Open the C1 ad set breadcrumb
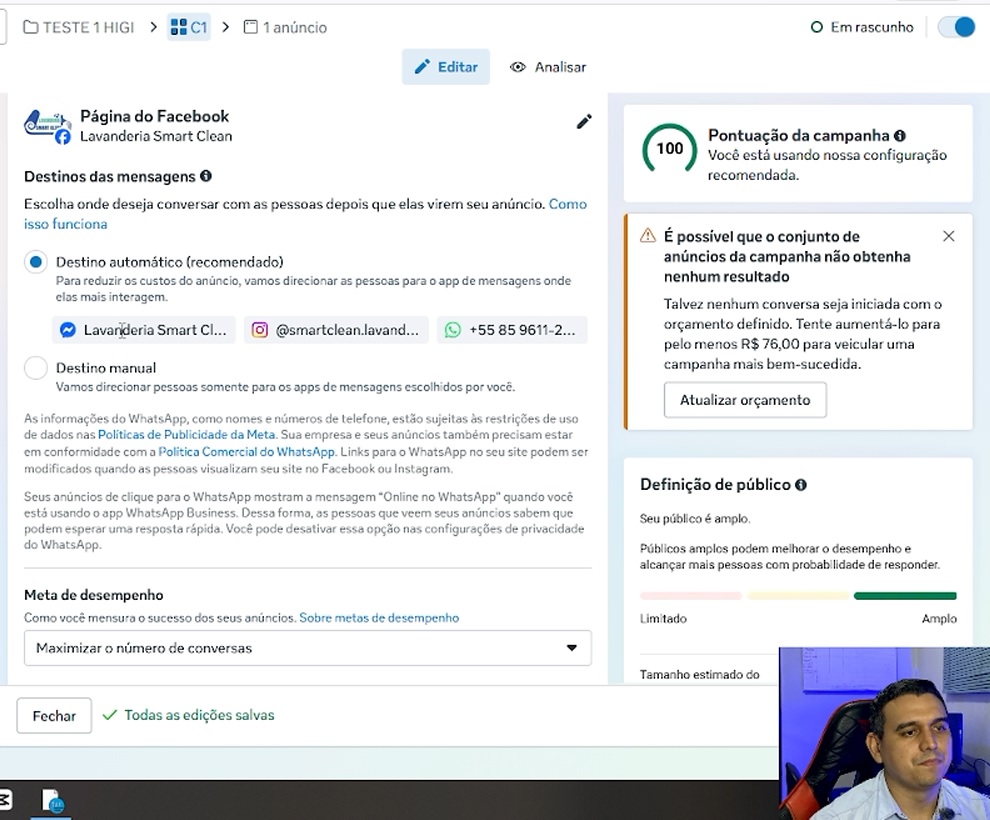The height and width of the screenshot is (820, 990). [x=189, y=27]
